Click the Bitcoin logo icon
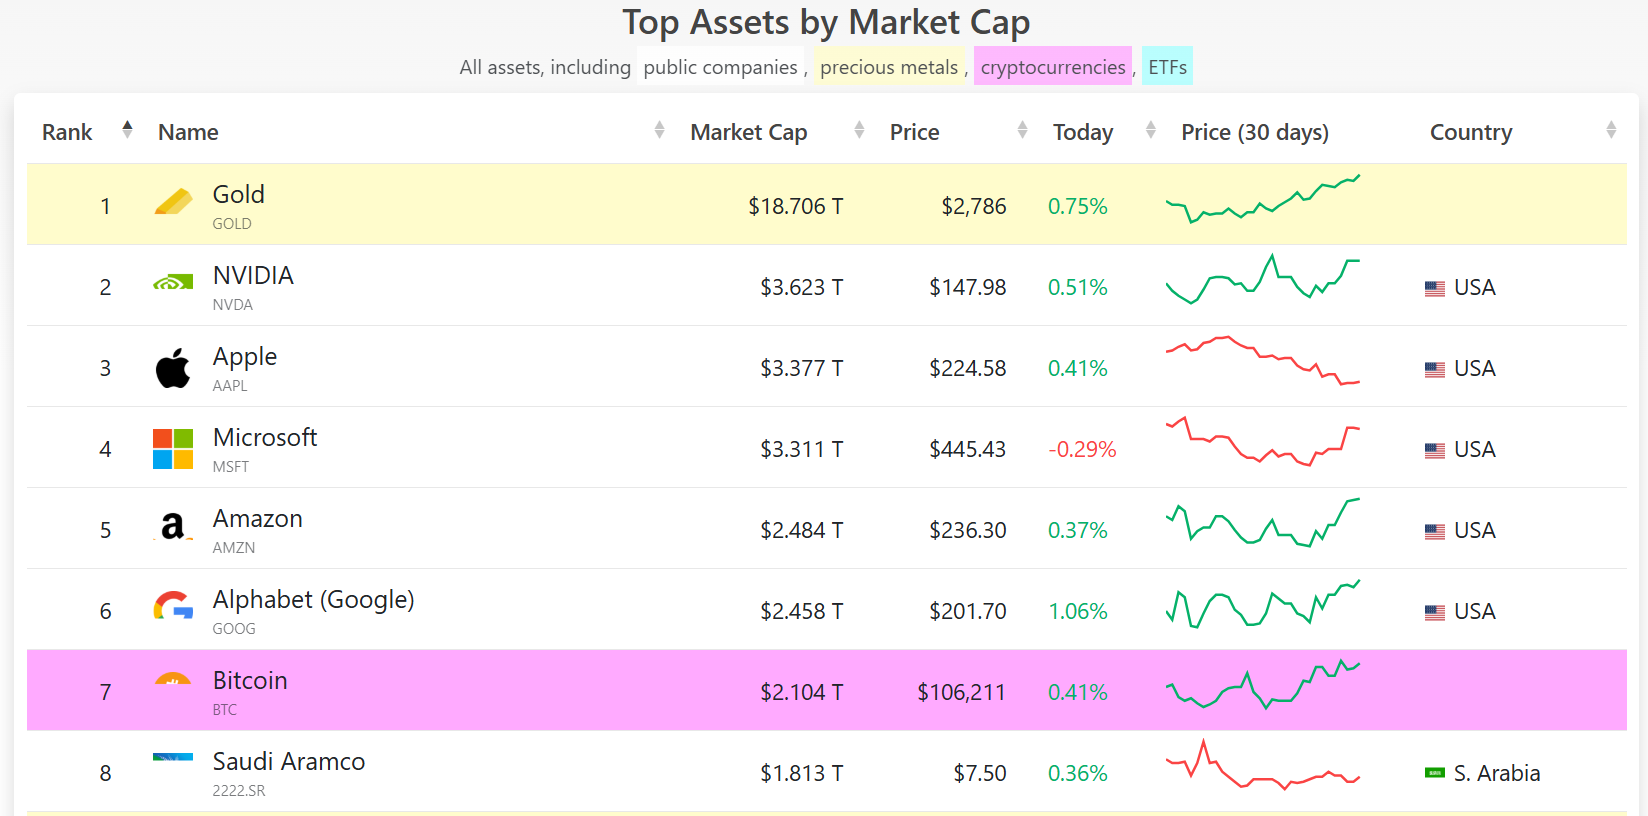The width and height of the screenshot is (1648, 816). tap(173, 679)
